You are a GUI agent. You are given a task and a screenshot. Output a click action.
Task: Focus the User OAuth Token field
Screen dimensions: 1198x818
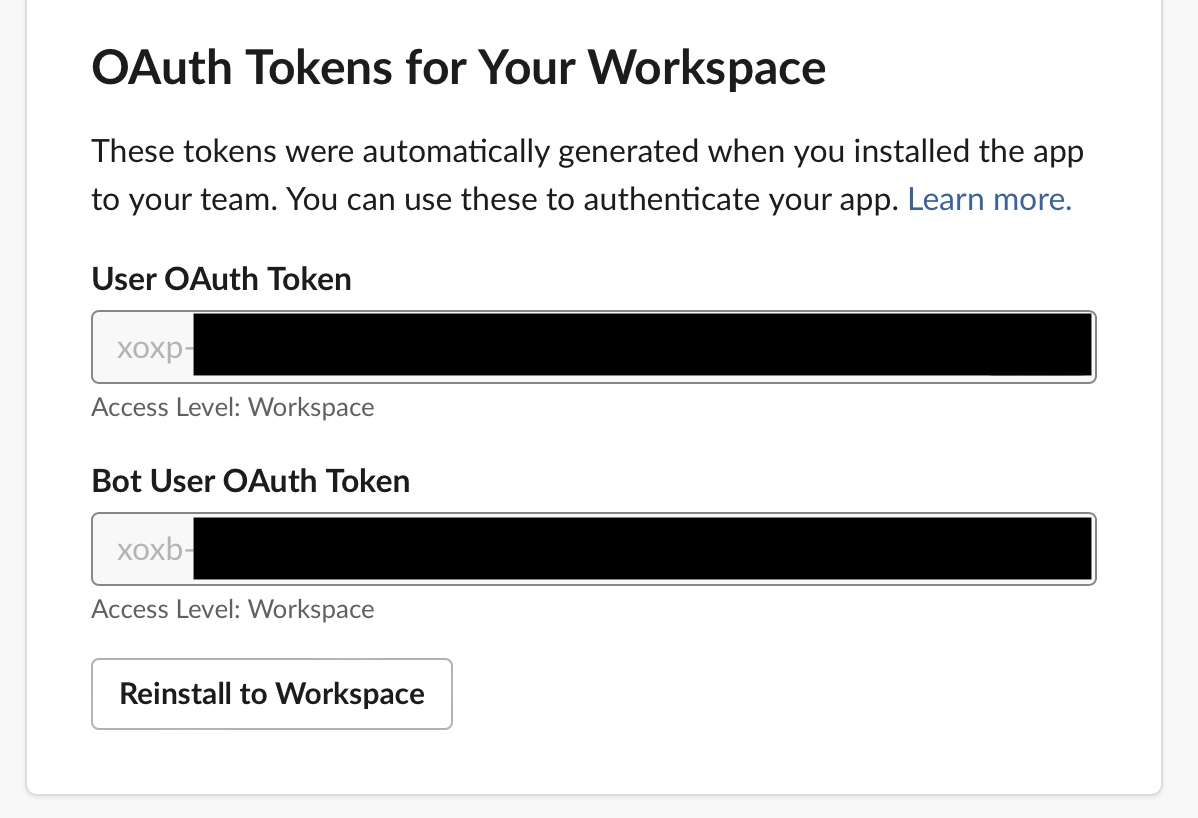(594, 347)
